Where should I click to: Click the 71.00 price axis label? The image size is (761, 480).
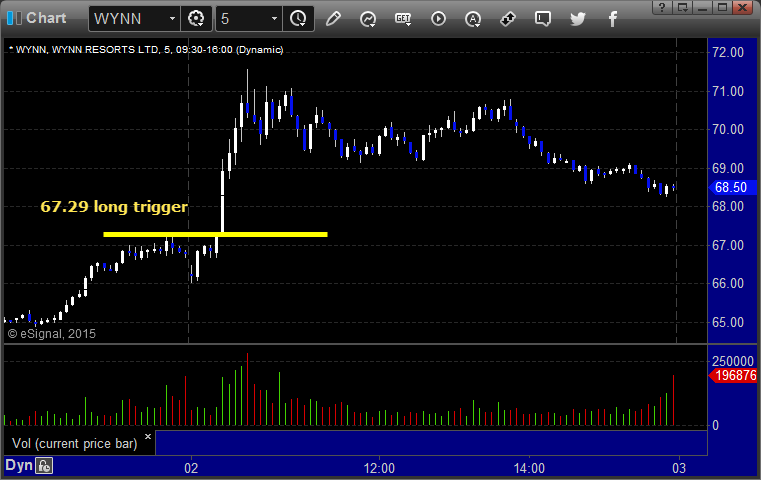[728, 91]
